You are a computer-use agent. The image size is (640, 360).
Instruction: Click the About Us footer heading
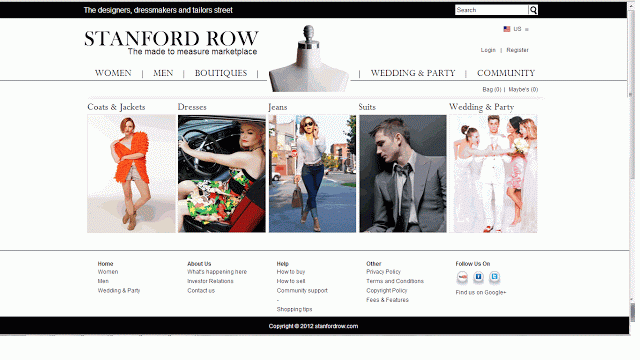click(199, 264)
